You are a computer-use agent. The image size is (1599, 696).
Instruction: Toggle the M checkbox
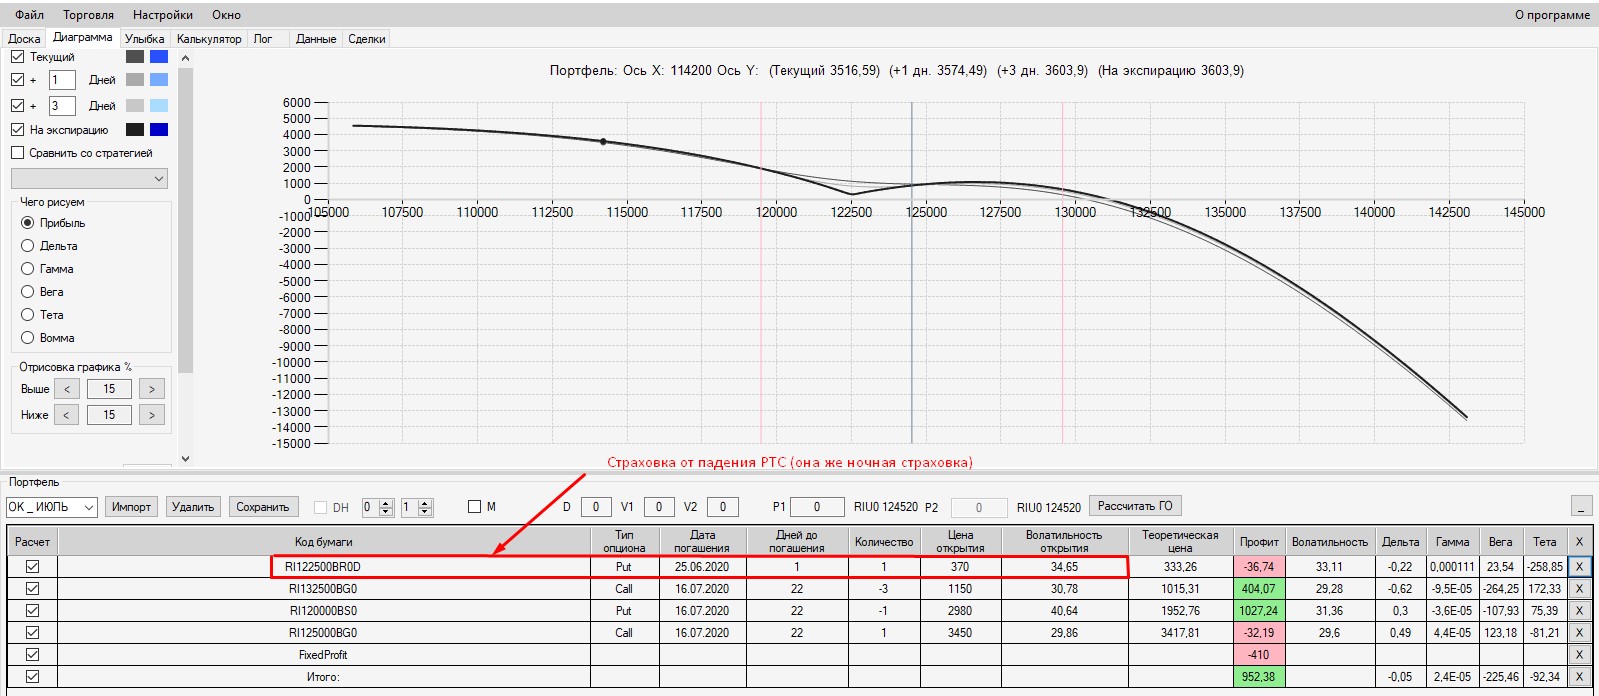point(475,507)
